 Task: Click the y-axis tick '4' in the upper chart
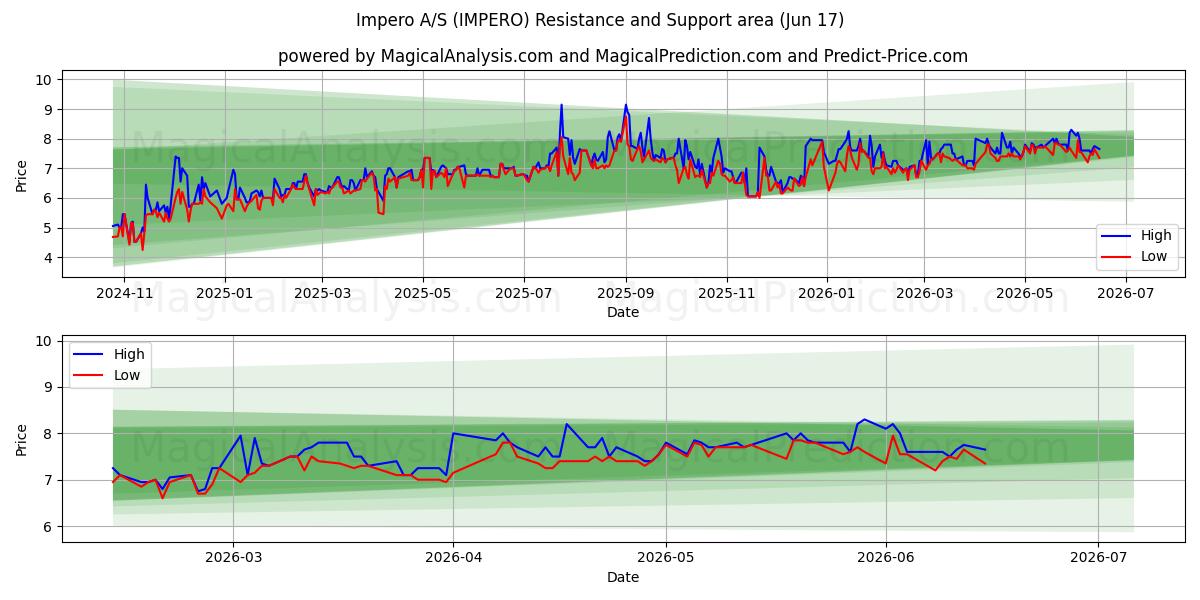(x=50, y=258)
